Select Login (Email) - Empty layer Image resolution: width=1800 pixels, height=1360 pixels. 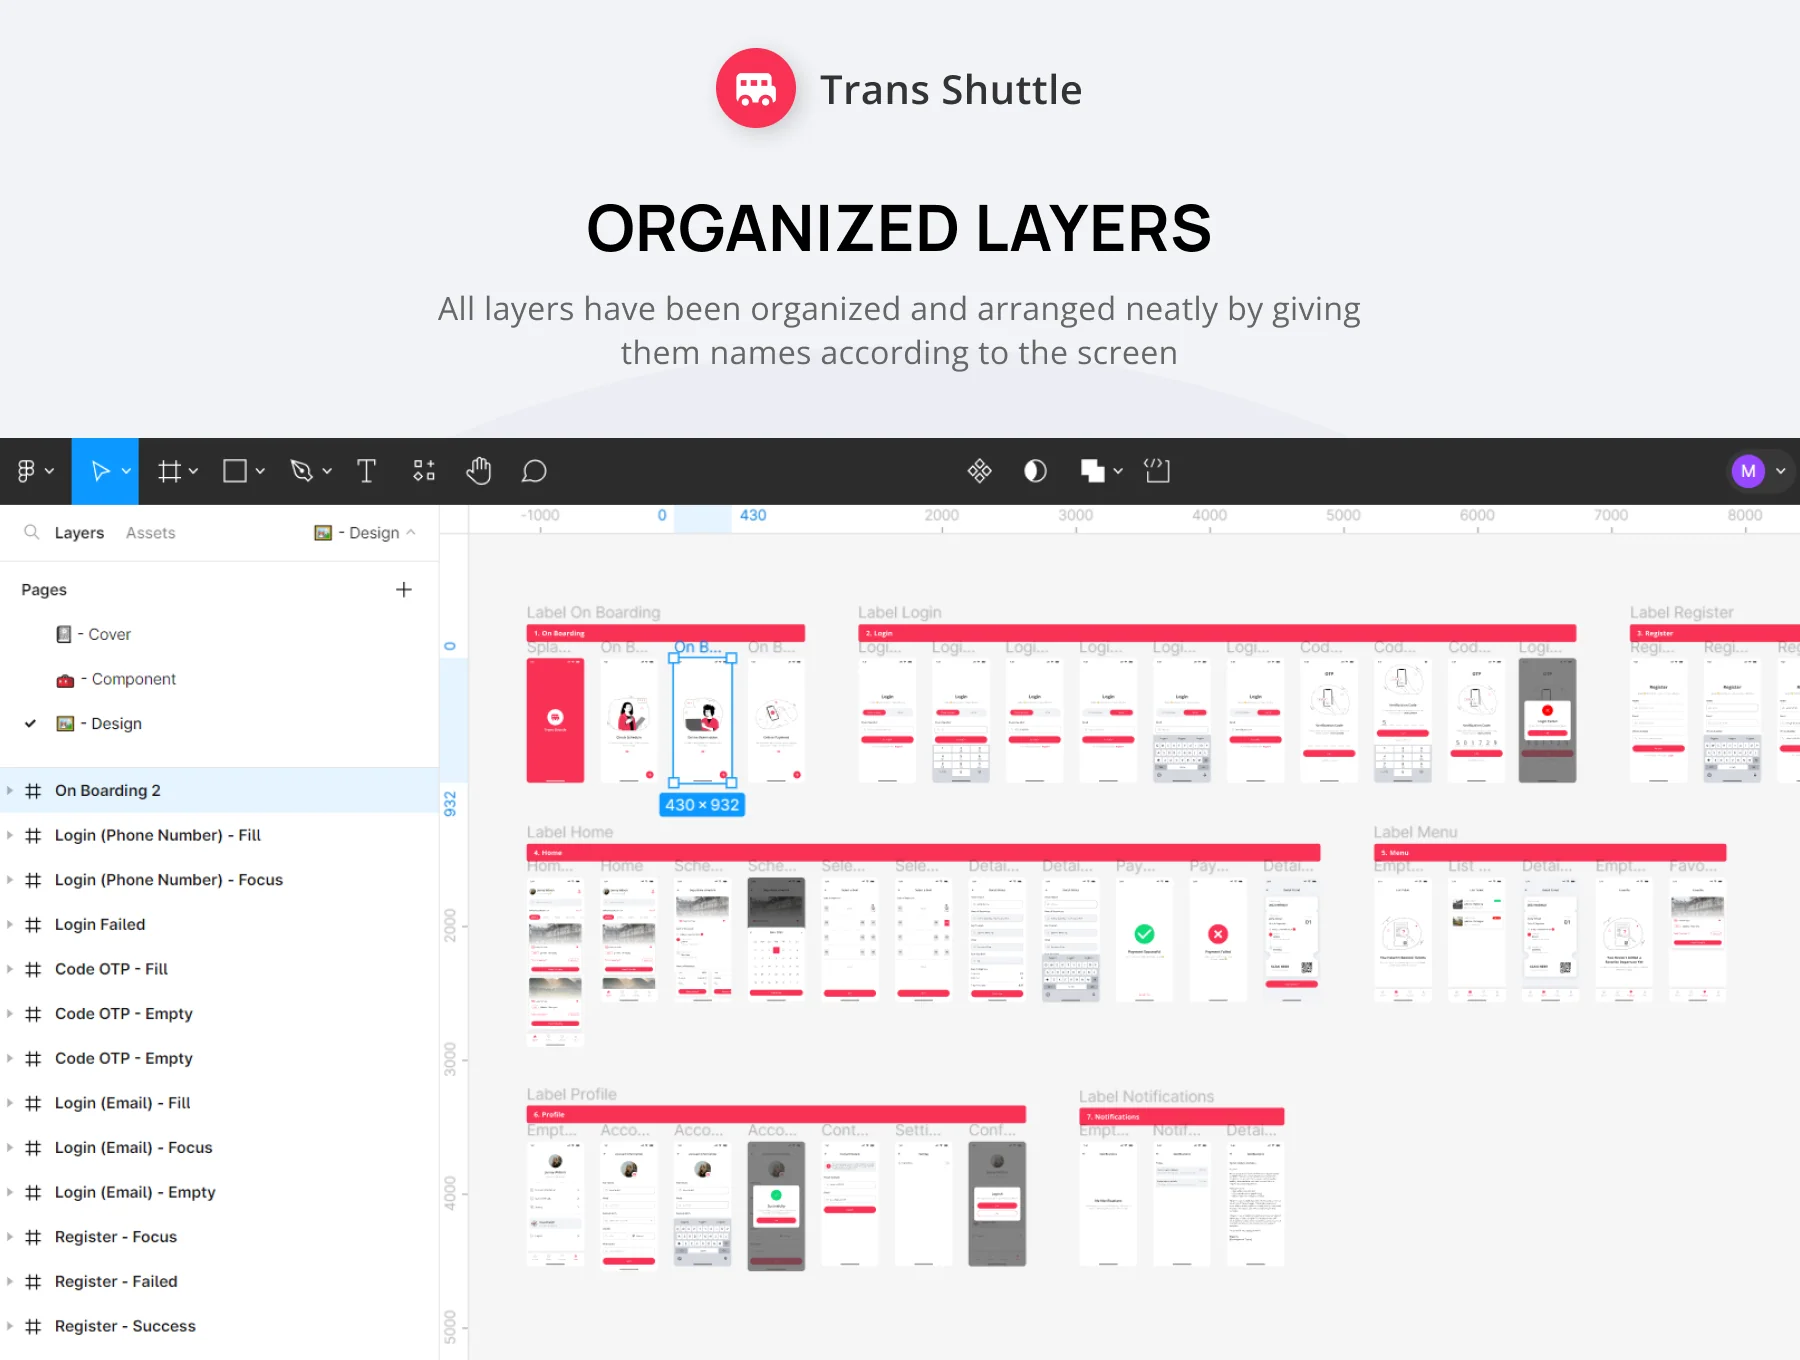coord(219,1192)
